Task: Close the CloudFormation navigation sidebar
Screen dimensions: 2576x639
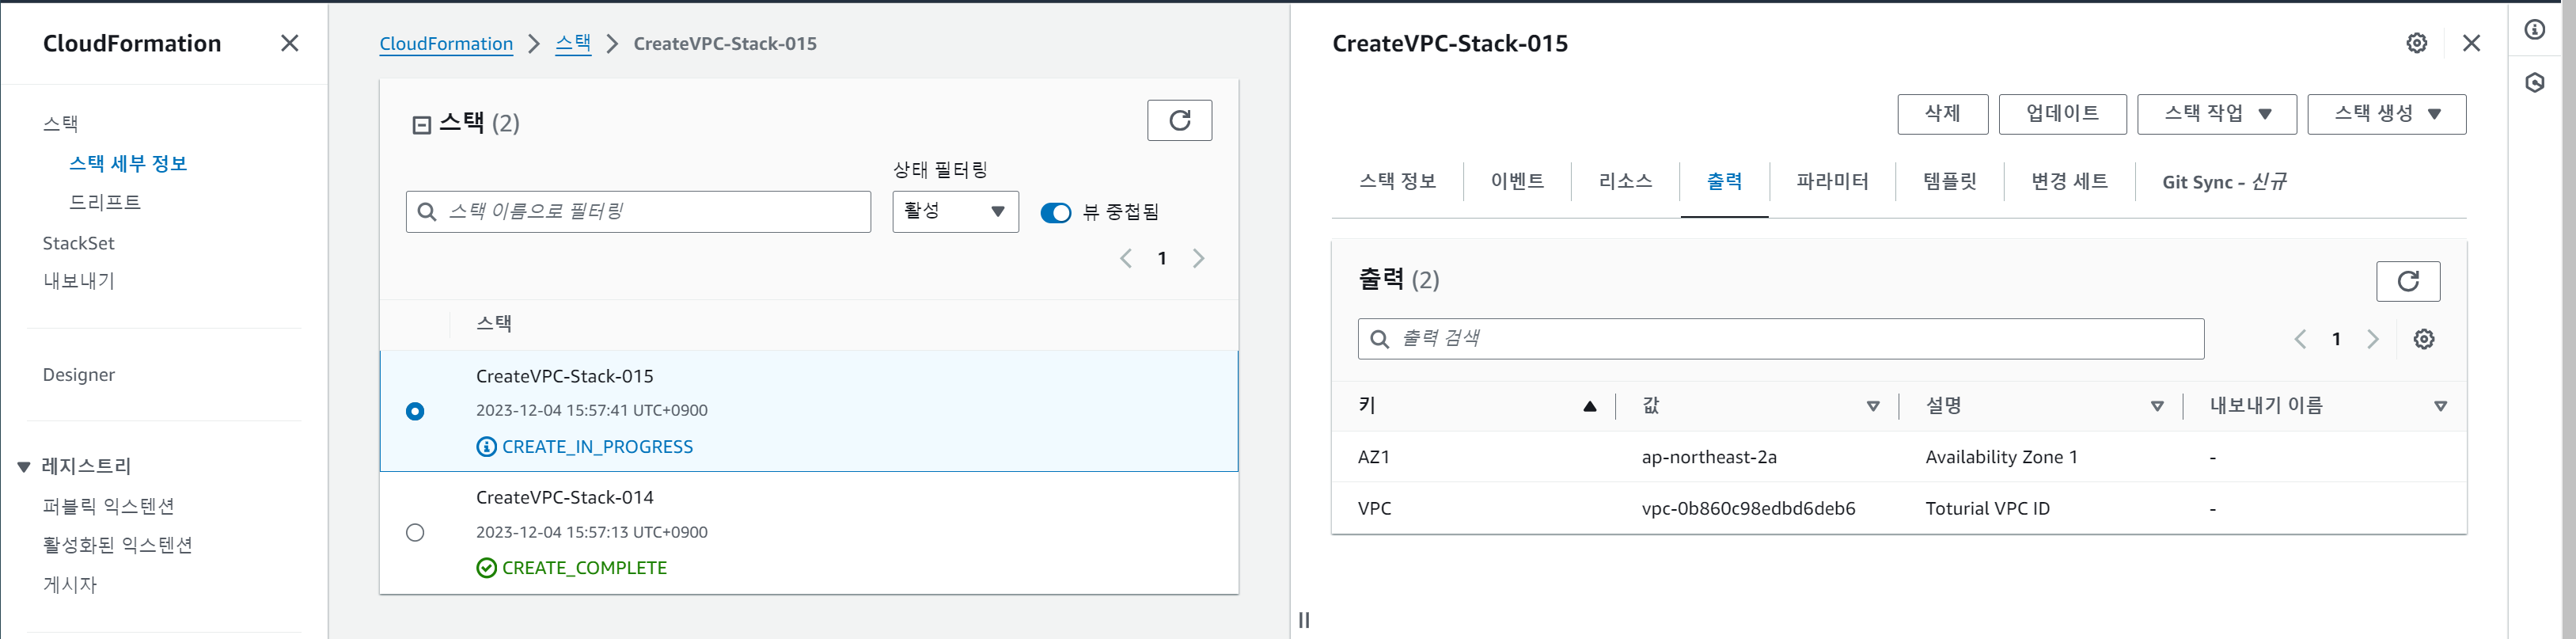Action: [289, 43]
